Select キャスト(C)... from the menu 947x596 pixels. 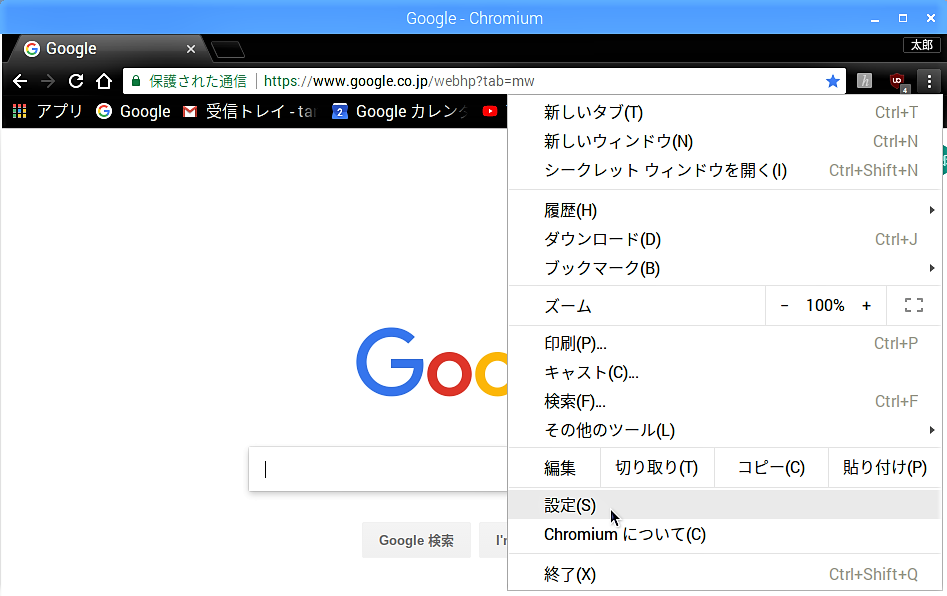click(725, 373)
